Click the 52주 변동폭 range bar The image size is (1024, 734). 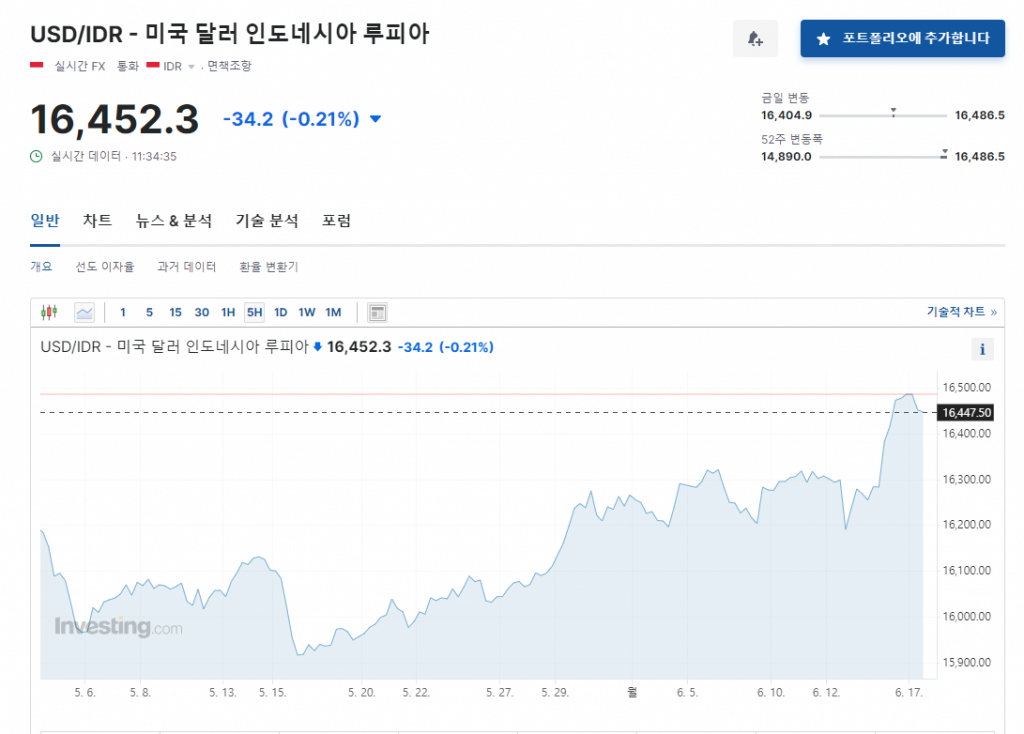pos(882,156)
